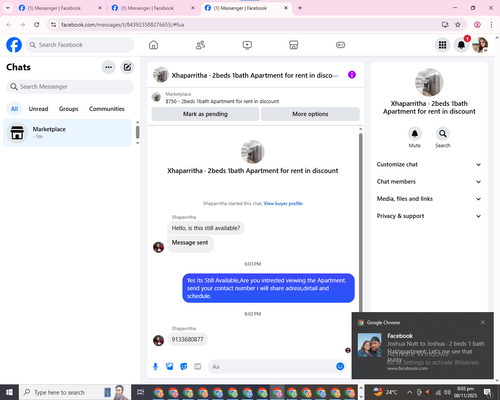Bookmark this page with star icon
Screen dimensions: 500x400
tap(458, 25)
